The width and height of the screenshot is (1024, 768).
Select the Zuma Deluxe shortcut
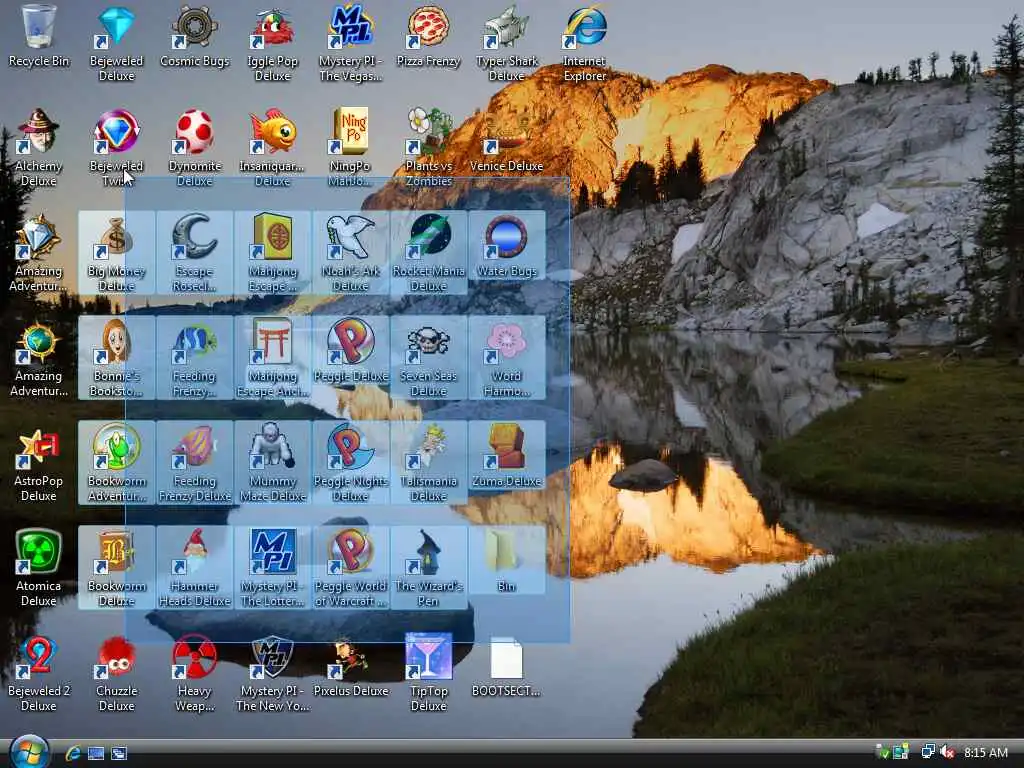pos(507,456)
